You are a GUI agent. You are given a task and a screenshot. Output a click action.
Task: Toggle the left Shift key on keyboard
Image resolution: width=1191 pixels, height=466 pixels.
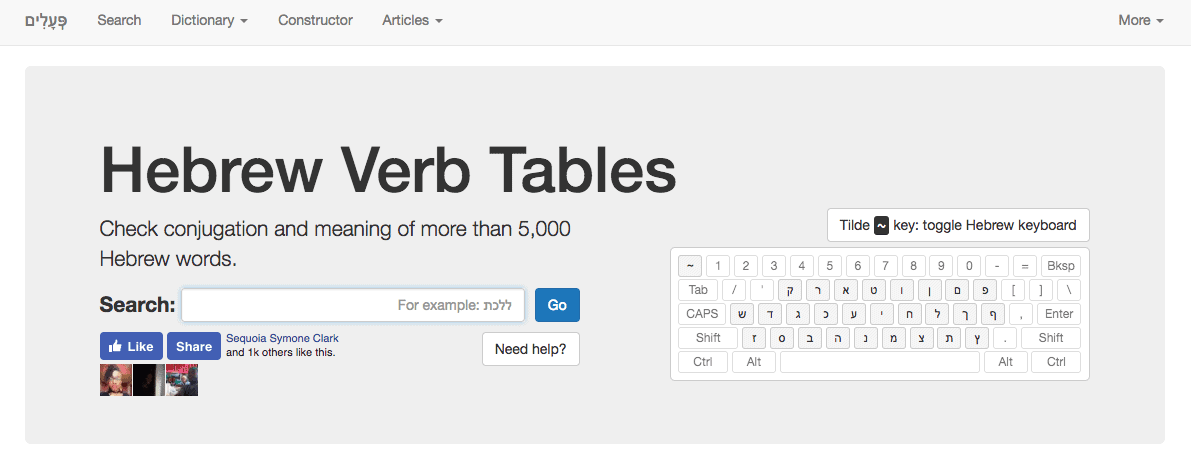tap(708, 338)
